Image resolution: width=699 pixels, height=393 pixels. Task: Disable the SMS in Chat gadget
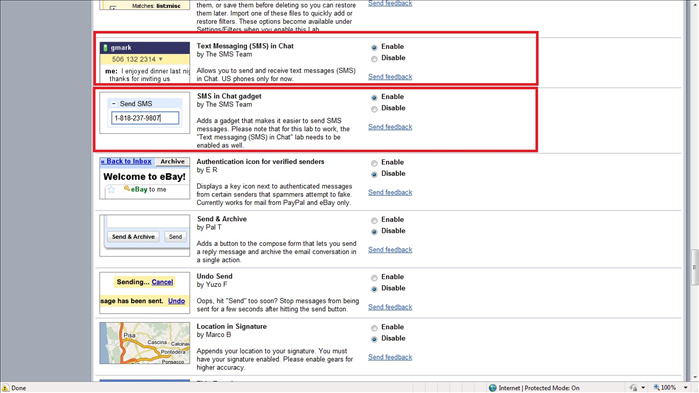pos(374,109)
